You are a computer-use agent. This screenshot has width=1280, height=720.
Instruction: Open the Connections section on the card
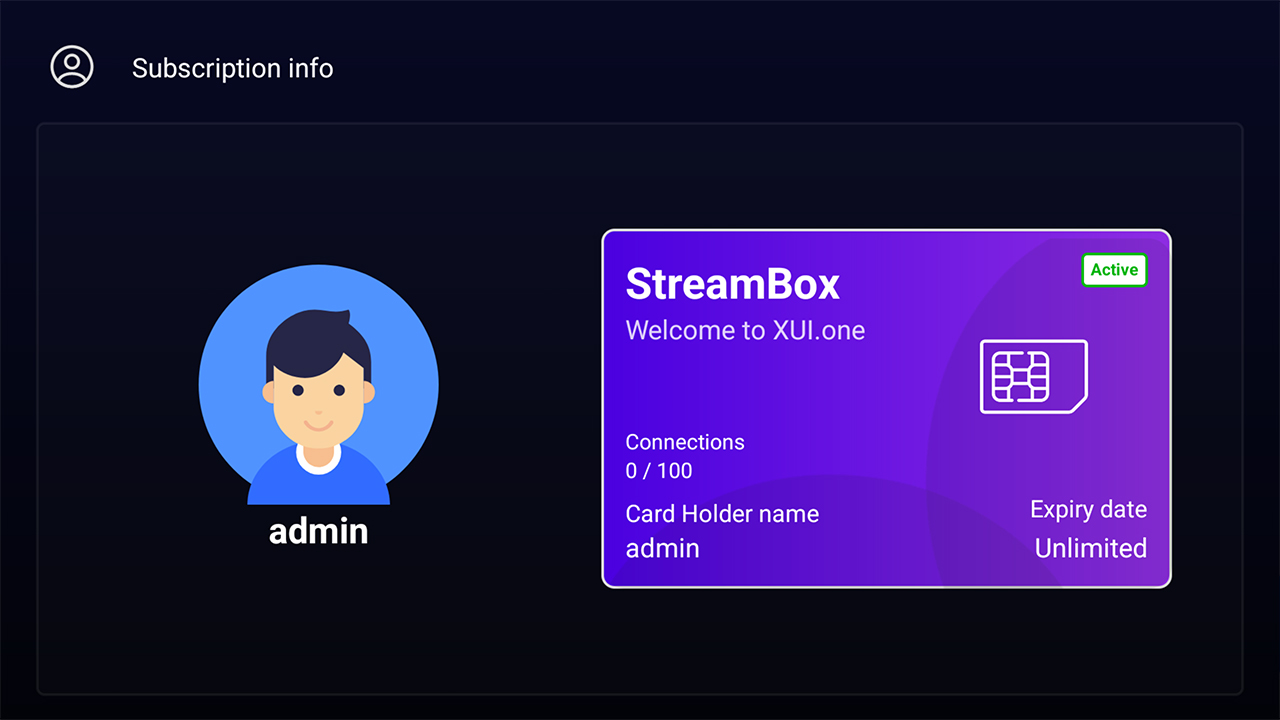coord(684,442)
